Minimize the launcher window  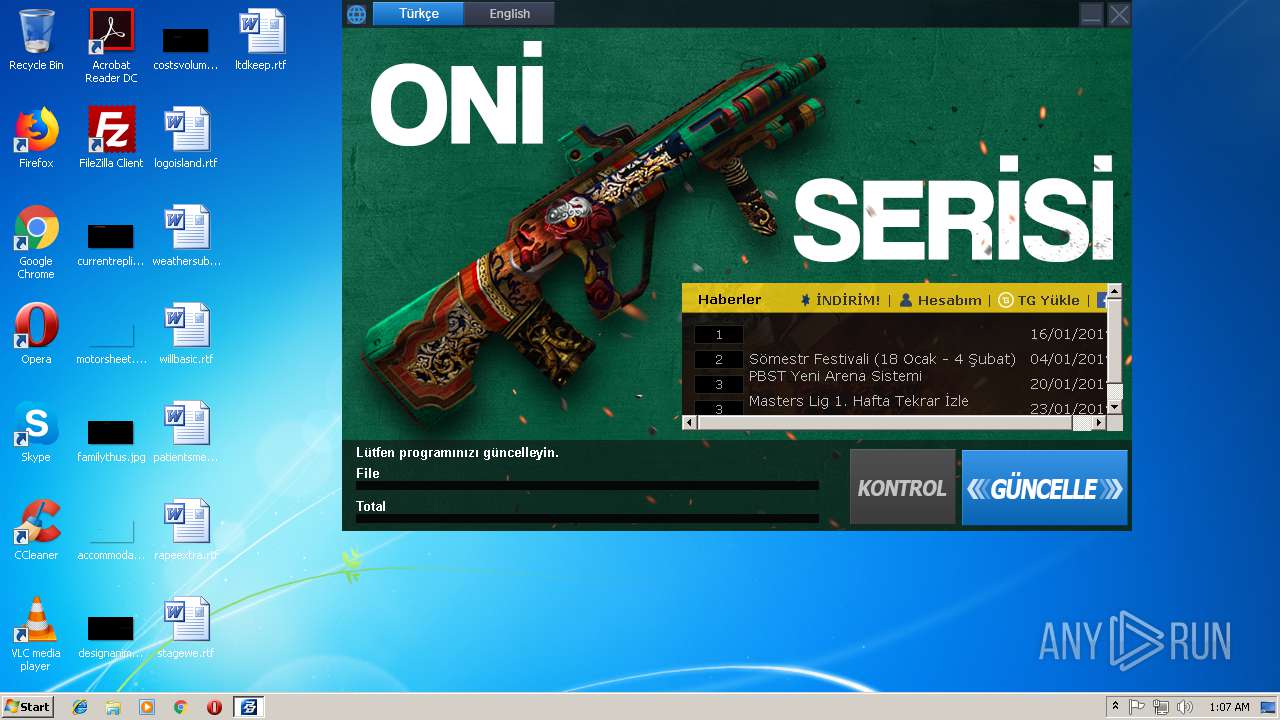pos(1092,14)
